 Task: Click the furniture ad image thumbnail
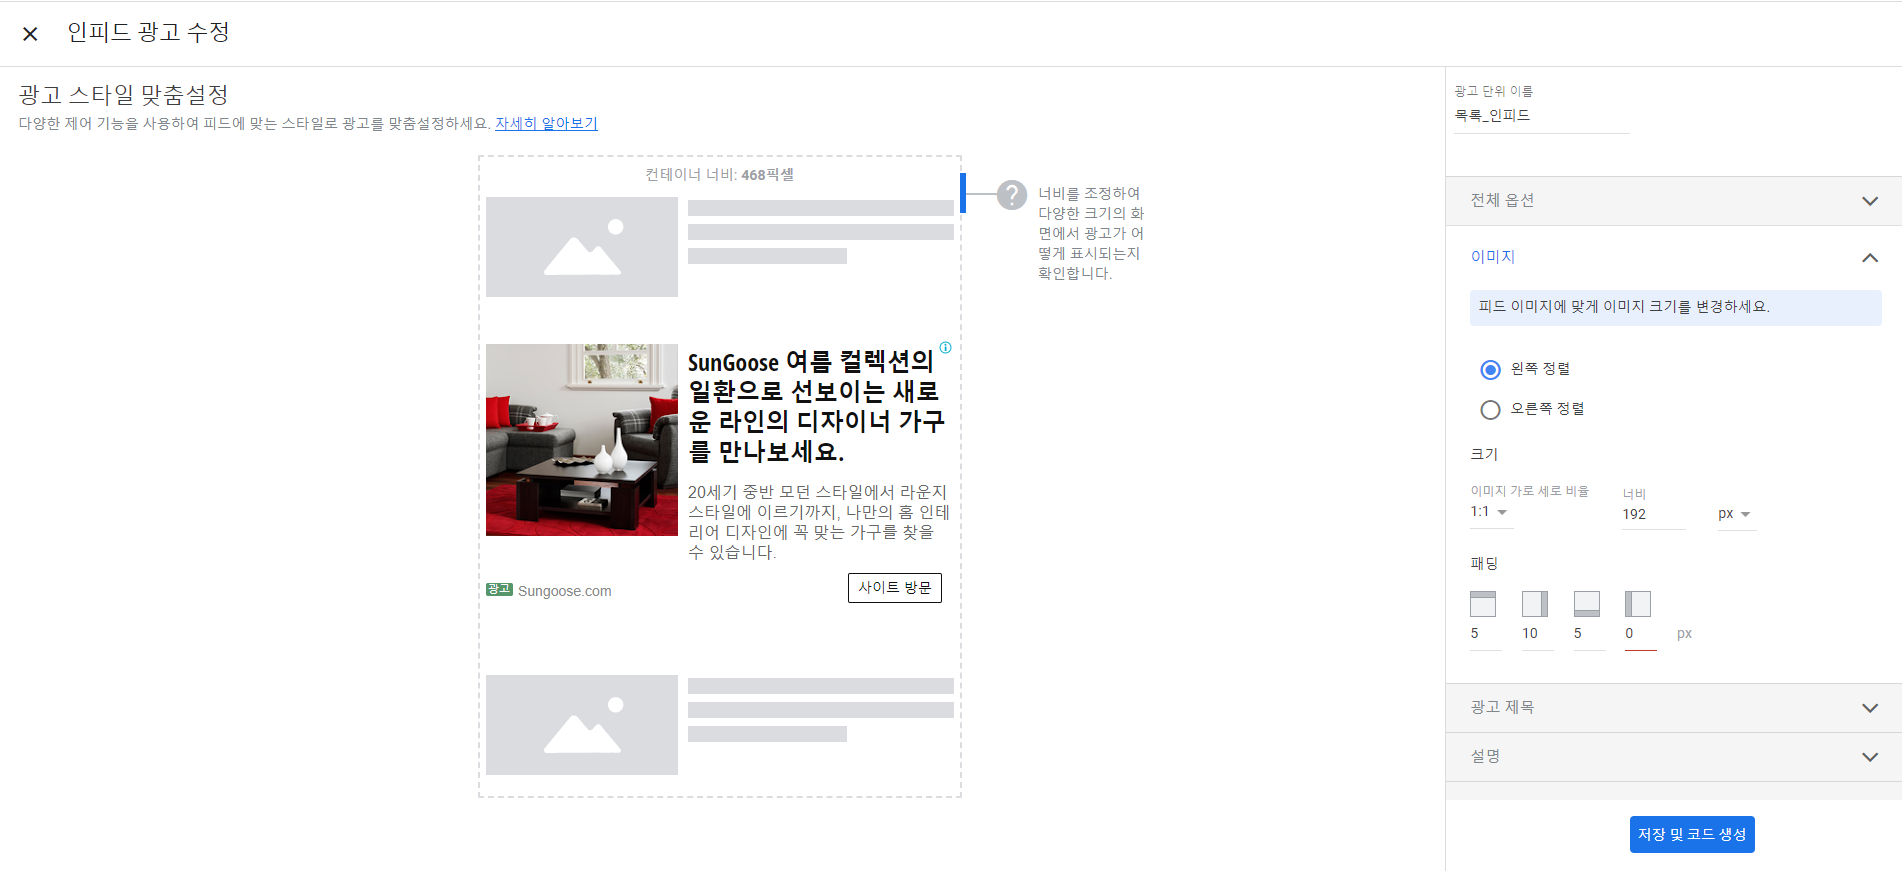(582, 440)
